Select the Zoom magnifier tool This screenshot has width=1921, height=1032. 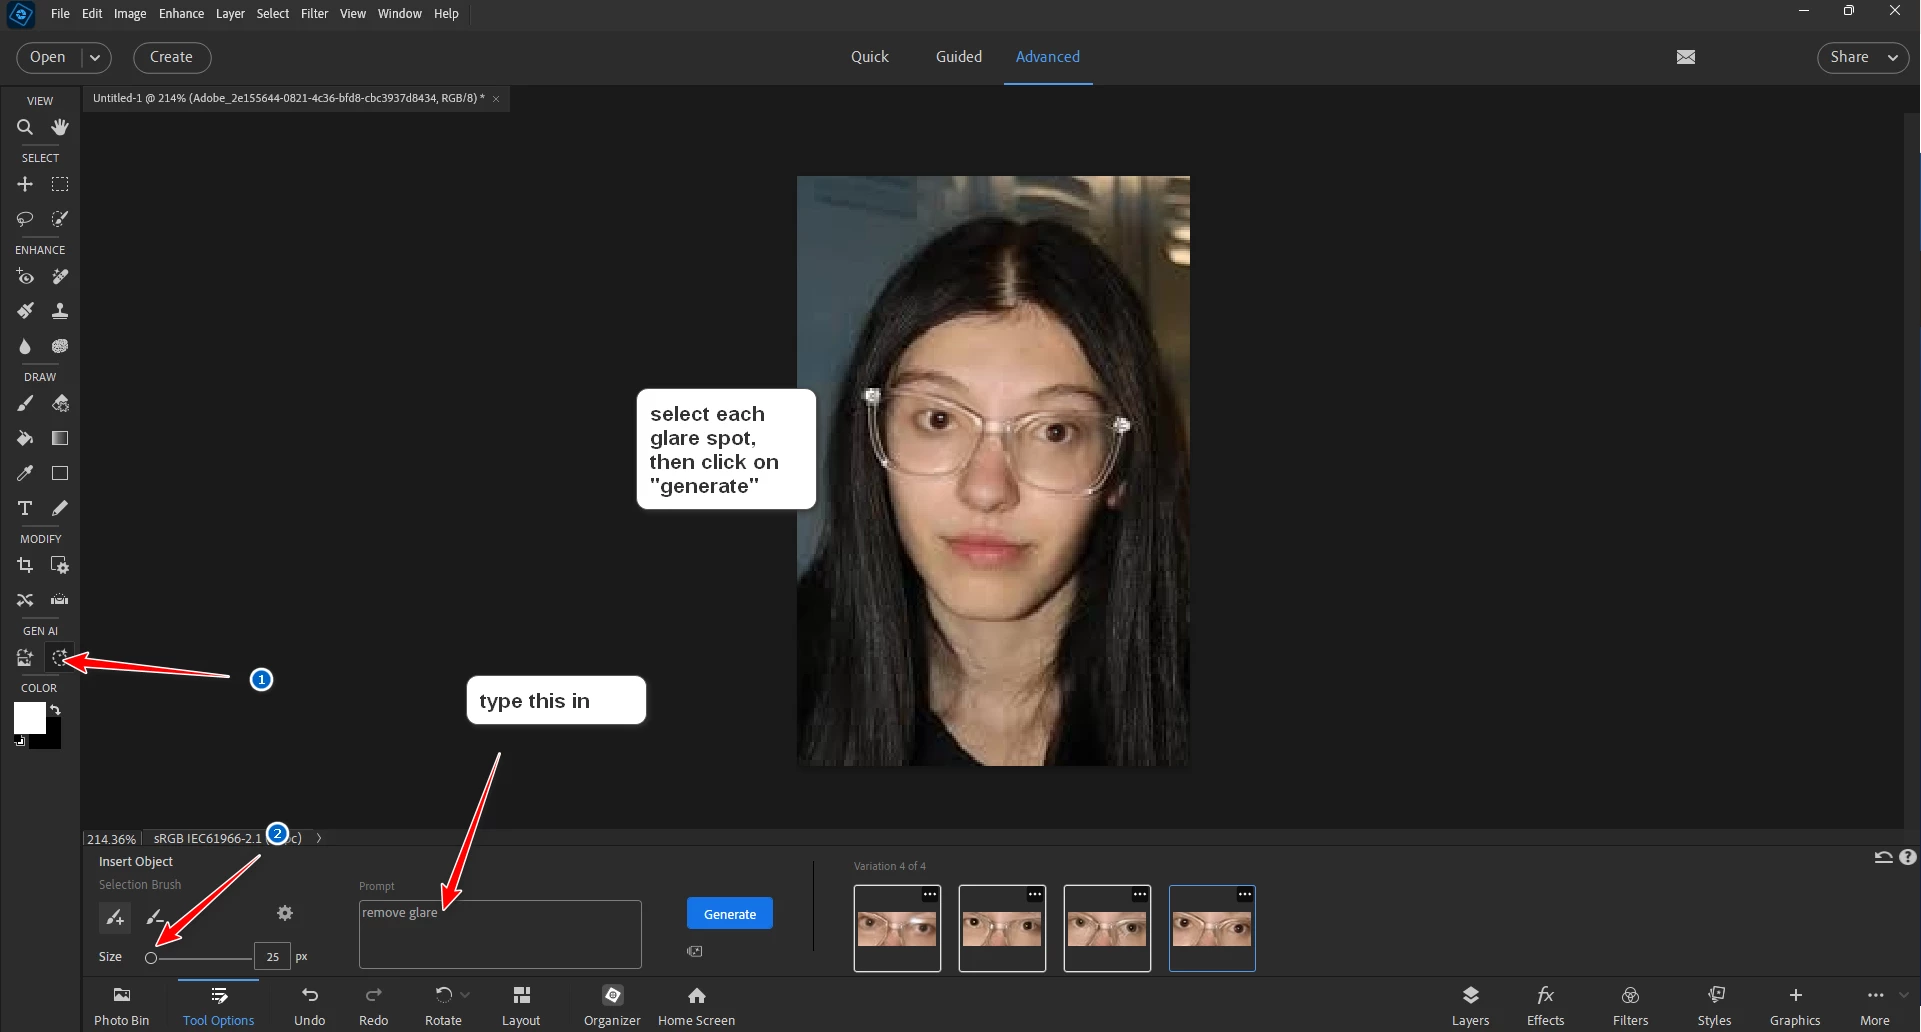coord(25,127)
